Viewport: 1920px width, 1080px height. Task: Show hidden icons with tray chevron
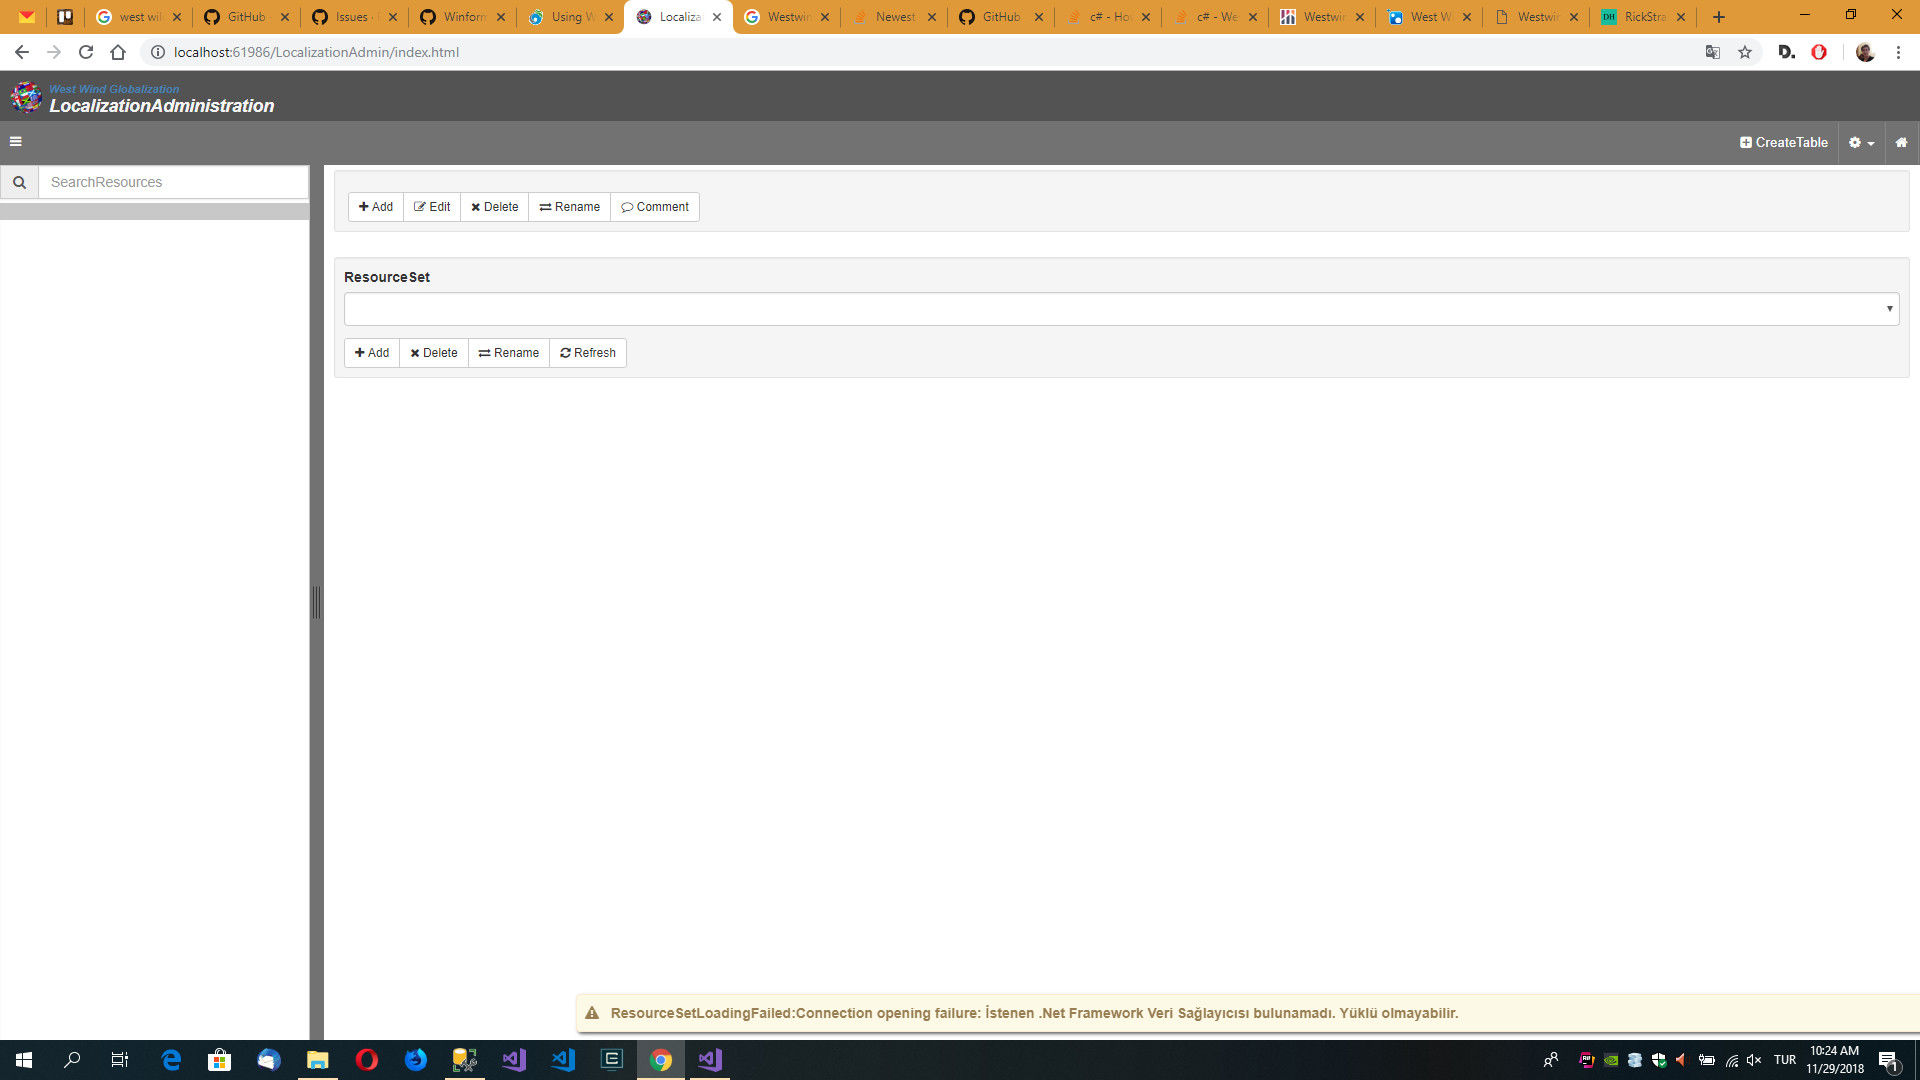coord(1553,1060)
